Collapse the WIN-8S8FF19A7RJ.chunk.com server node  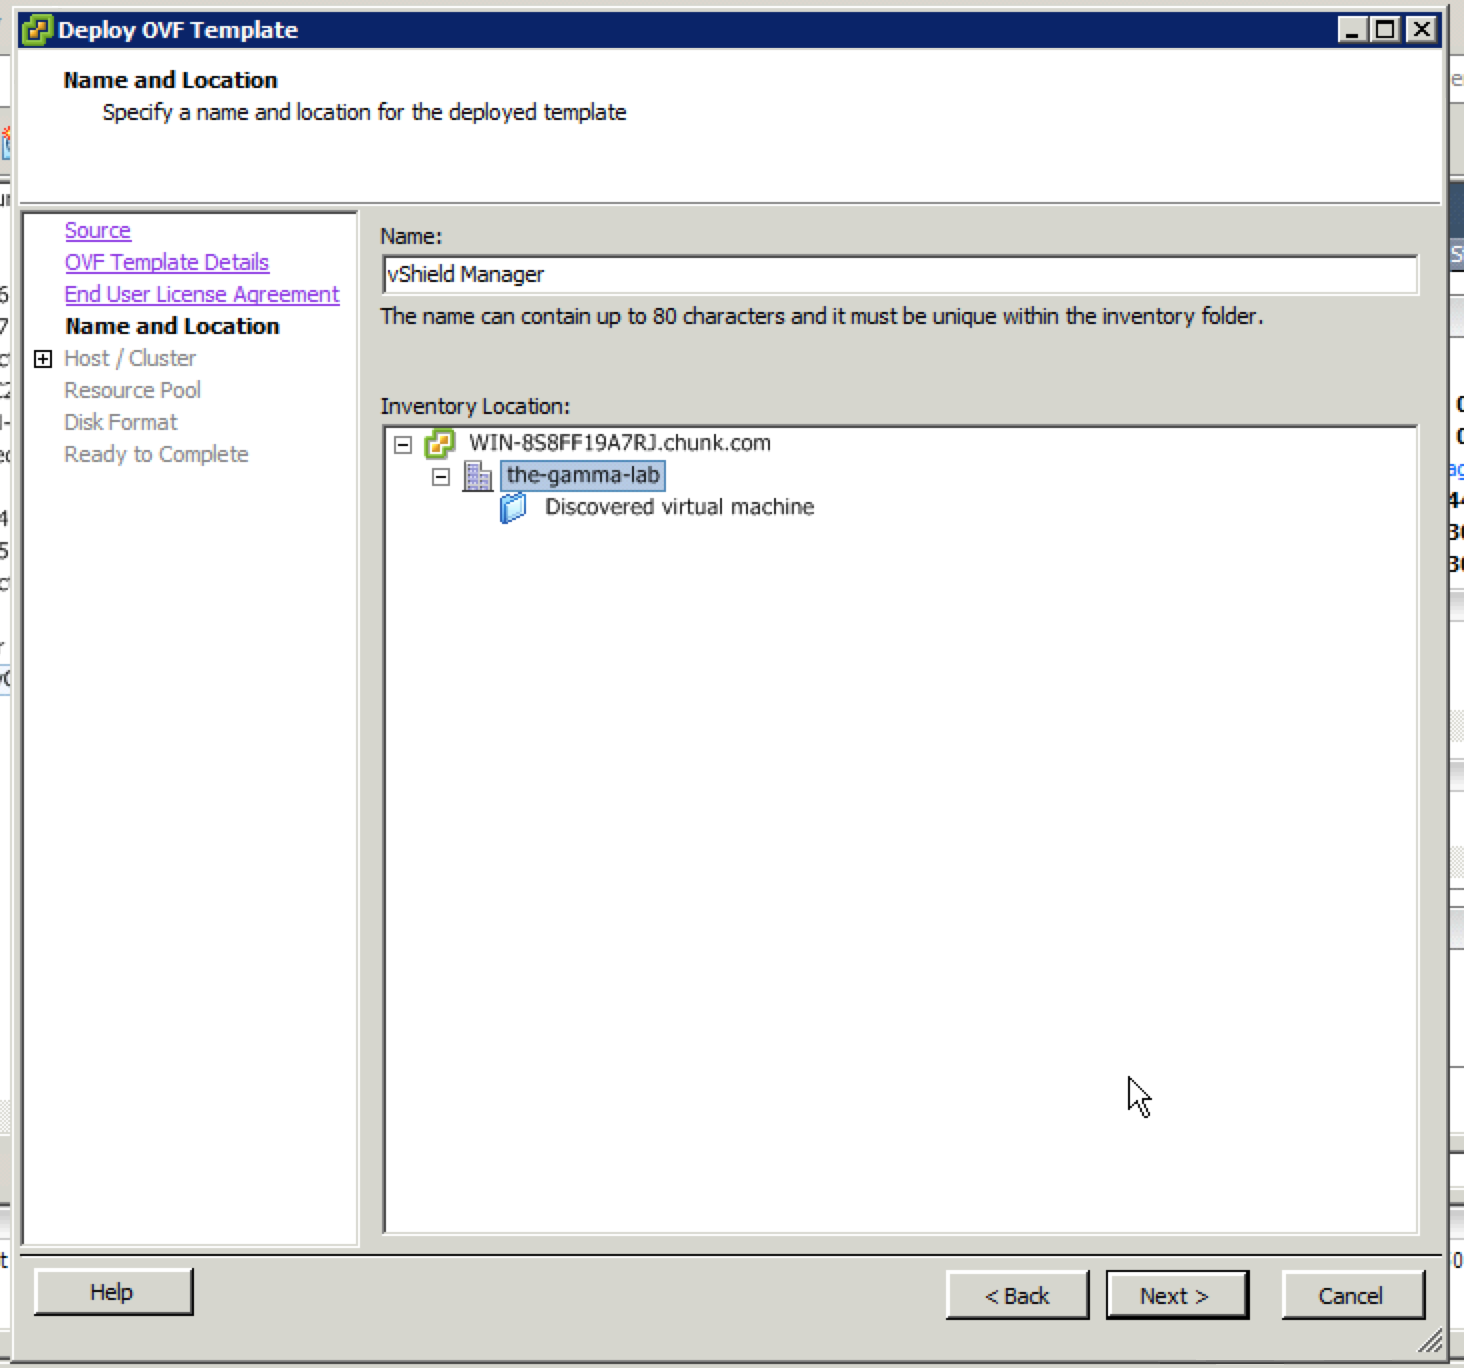403,444
